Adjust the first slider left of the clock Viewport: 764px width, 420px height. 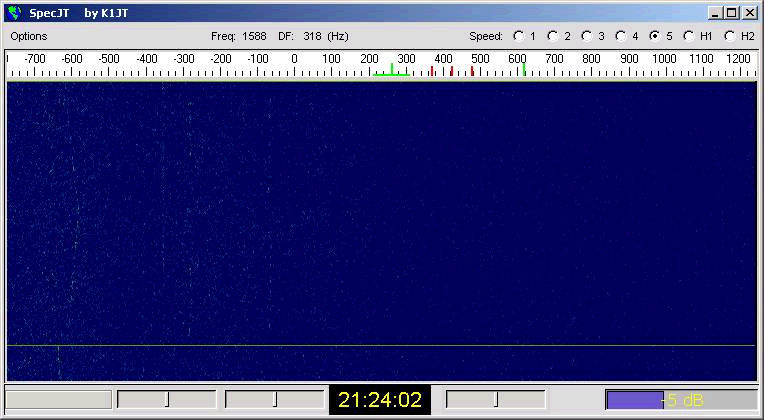pyautogui.click(x=167, y=400)
